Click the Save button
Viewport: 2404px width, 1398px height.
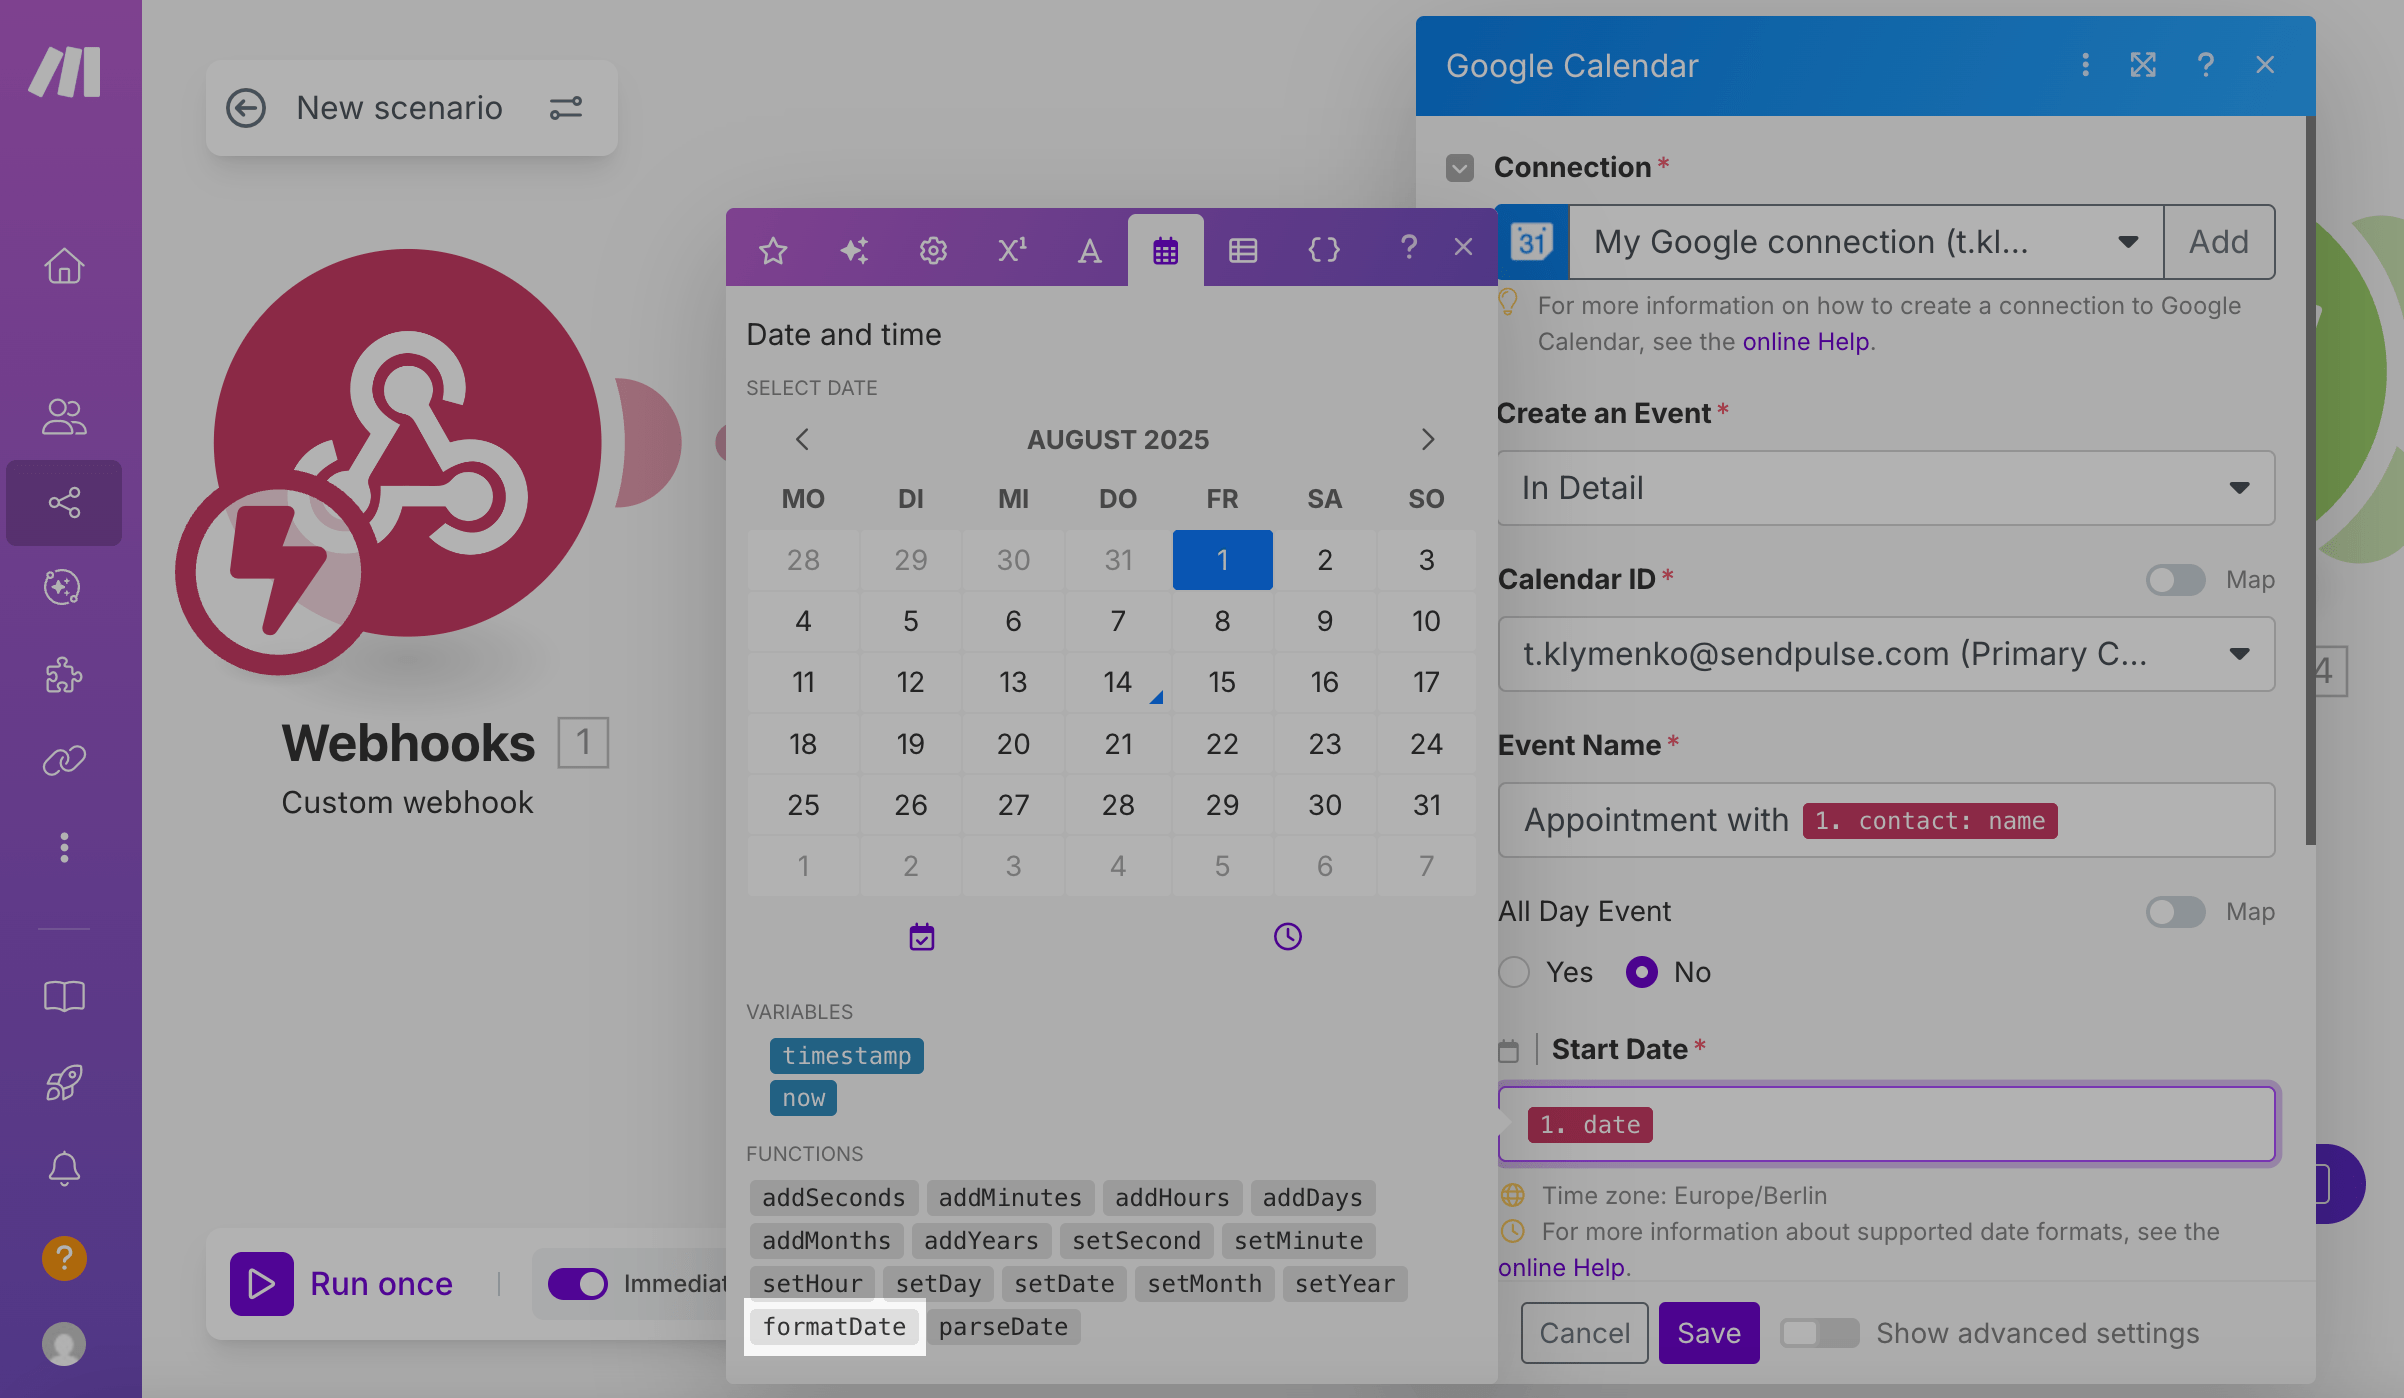(1708, 1333)
